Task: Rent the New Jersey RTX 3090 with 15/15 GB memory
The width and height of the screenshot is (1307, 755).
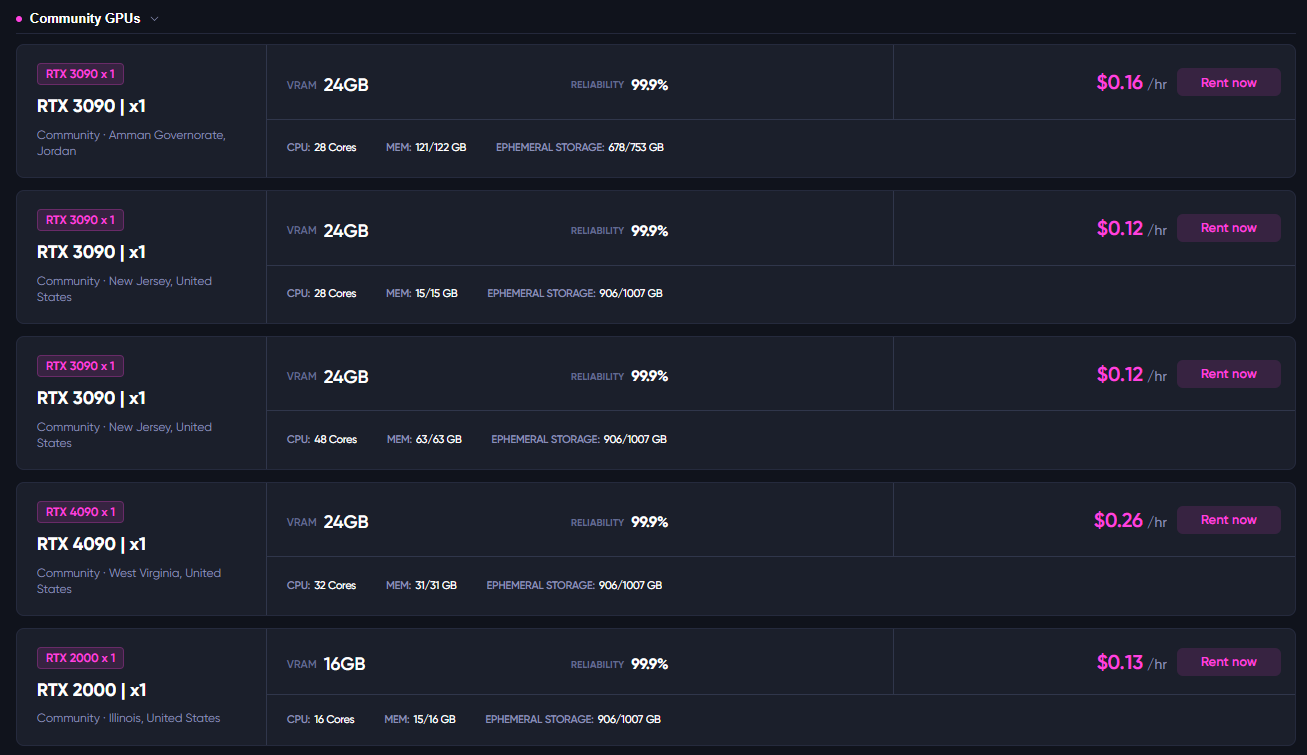Action: pos(1228,228)
